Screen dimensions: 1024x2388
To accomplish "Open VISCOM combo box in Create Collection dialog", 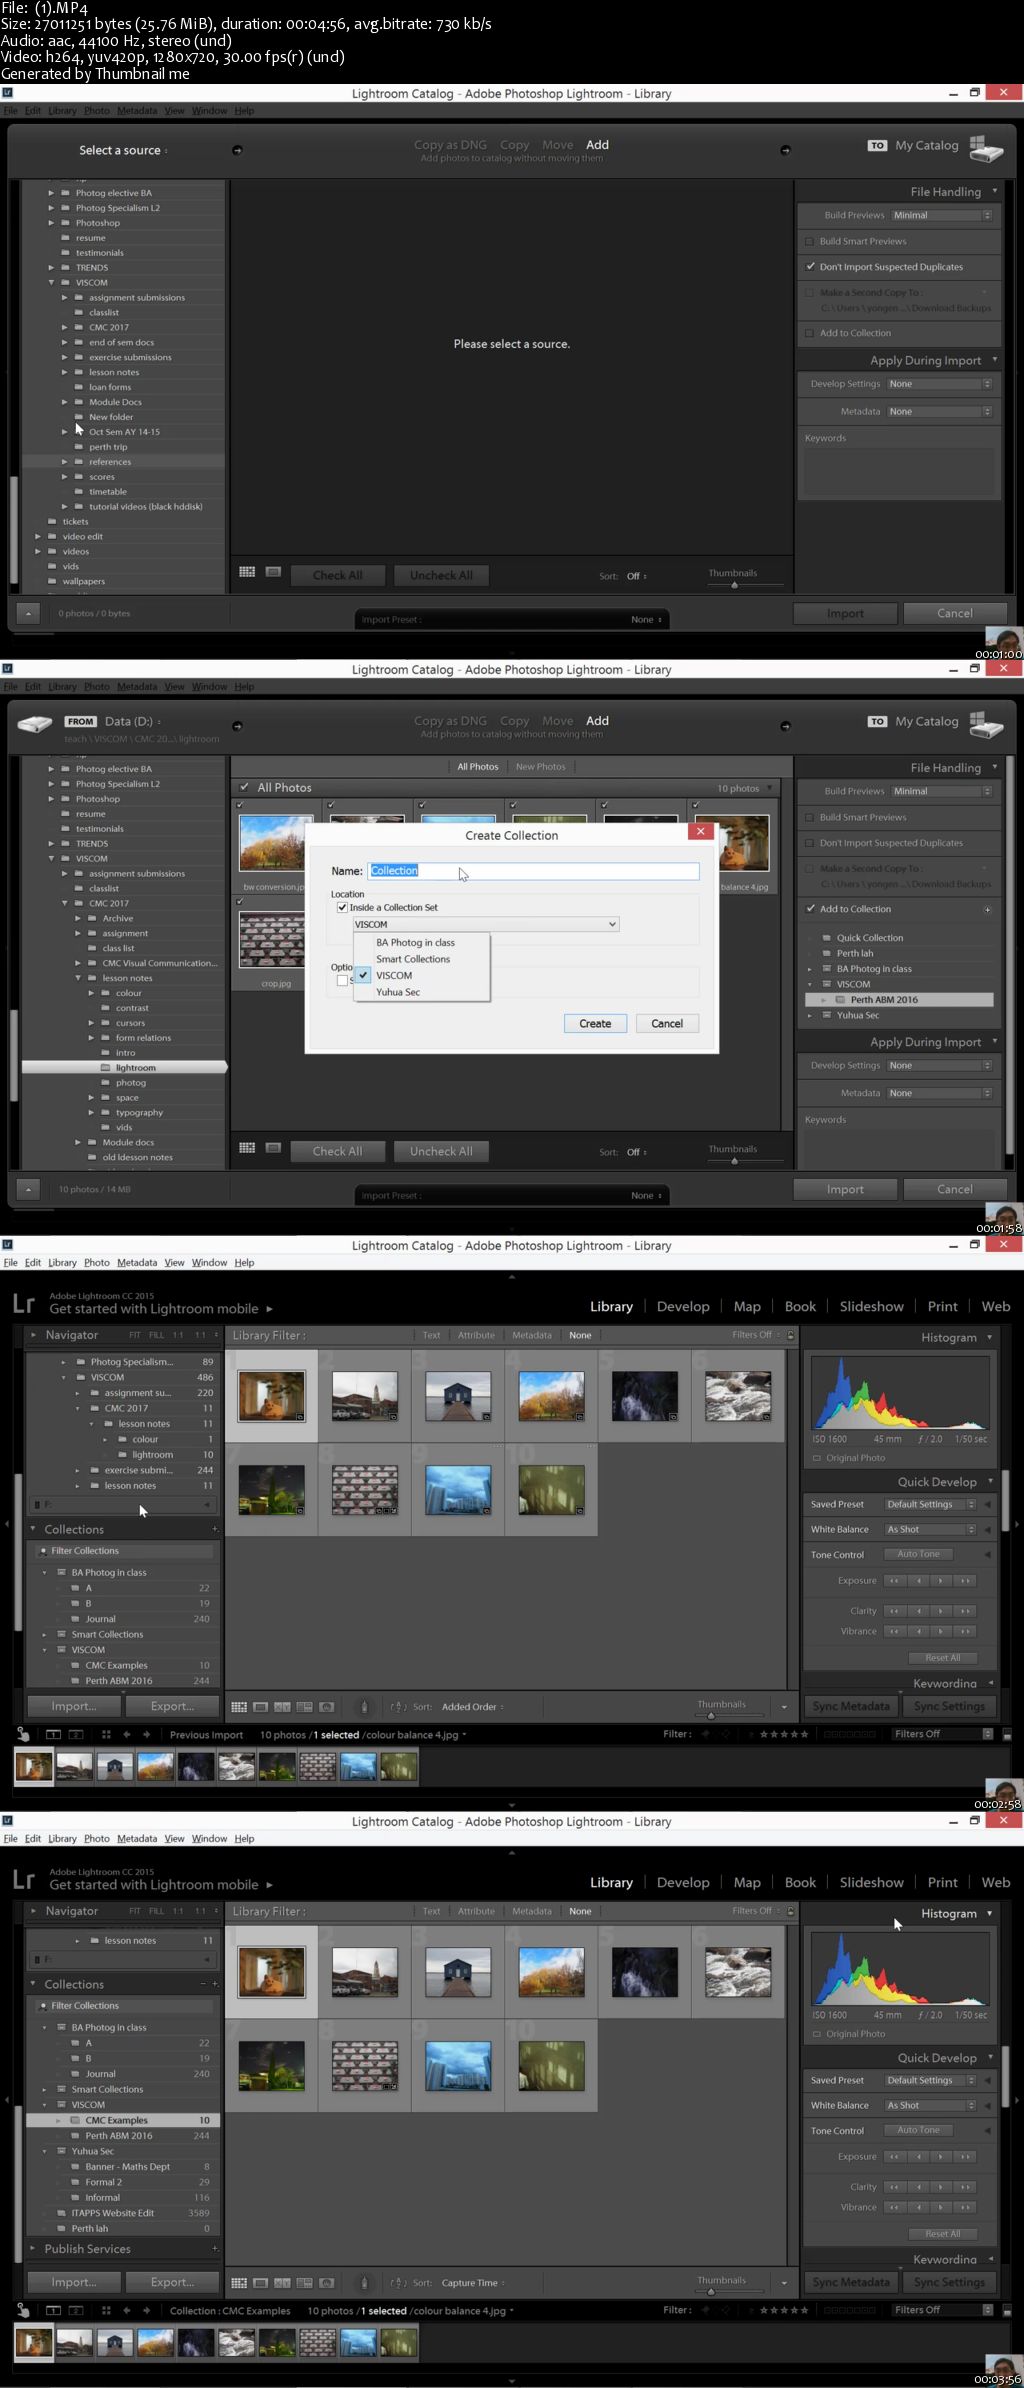I will 486,924.
